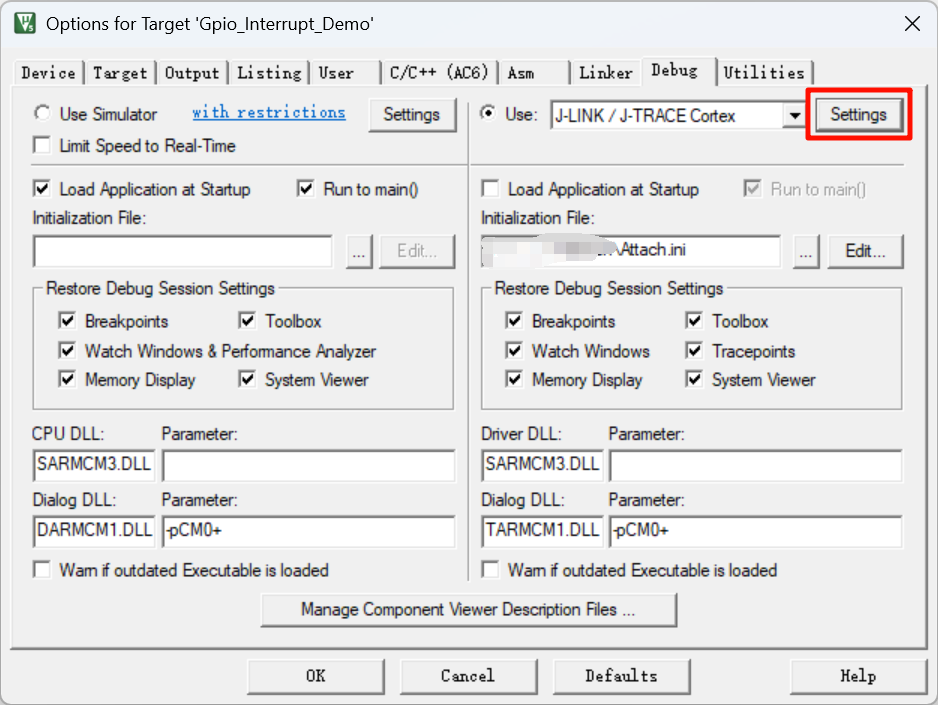
Task: Confirm settings with OK button
Action: pyautogui.click(x=315, y=676)
